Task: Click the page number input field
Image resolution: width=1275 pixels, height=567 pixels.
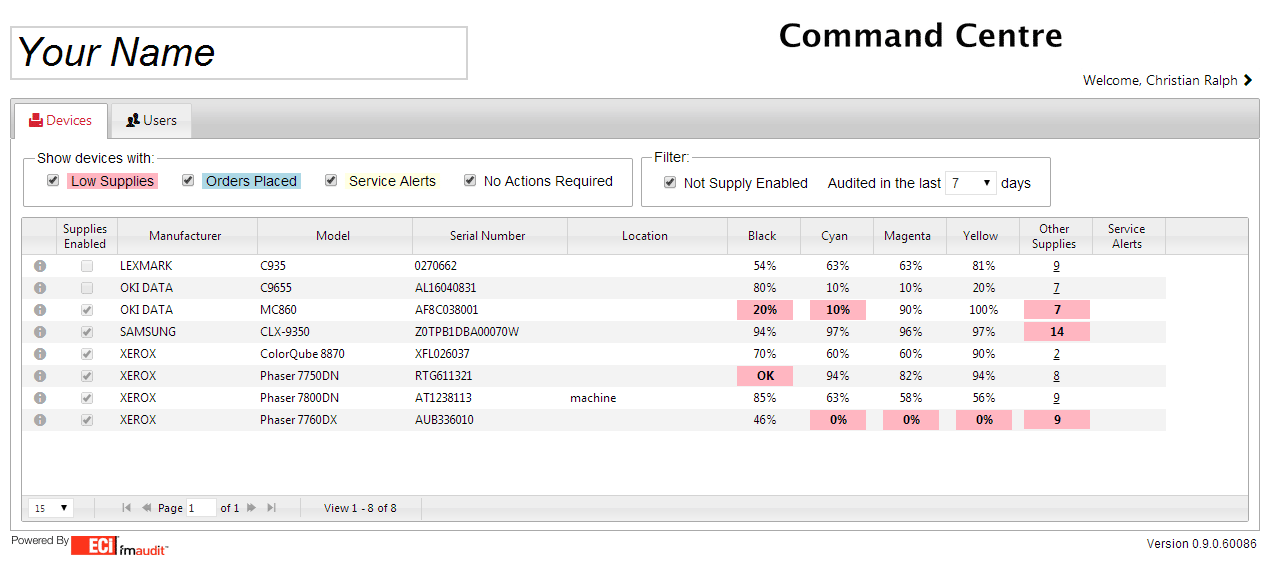Action: coord(202,508)
